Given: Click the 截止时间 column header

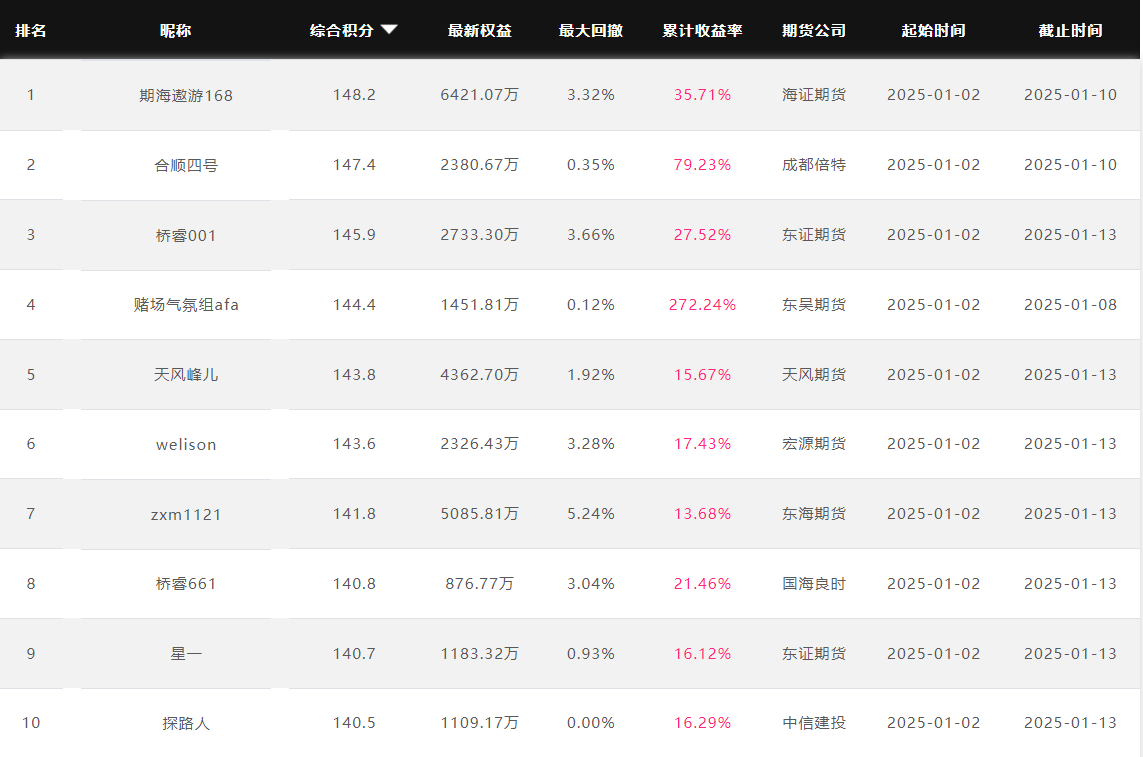Looking at the screenshot, I should click(1071, 31).
